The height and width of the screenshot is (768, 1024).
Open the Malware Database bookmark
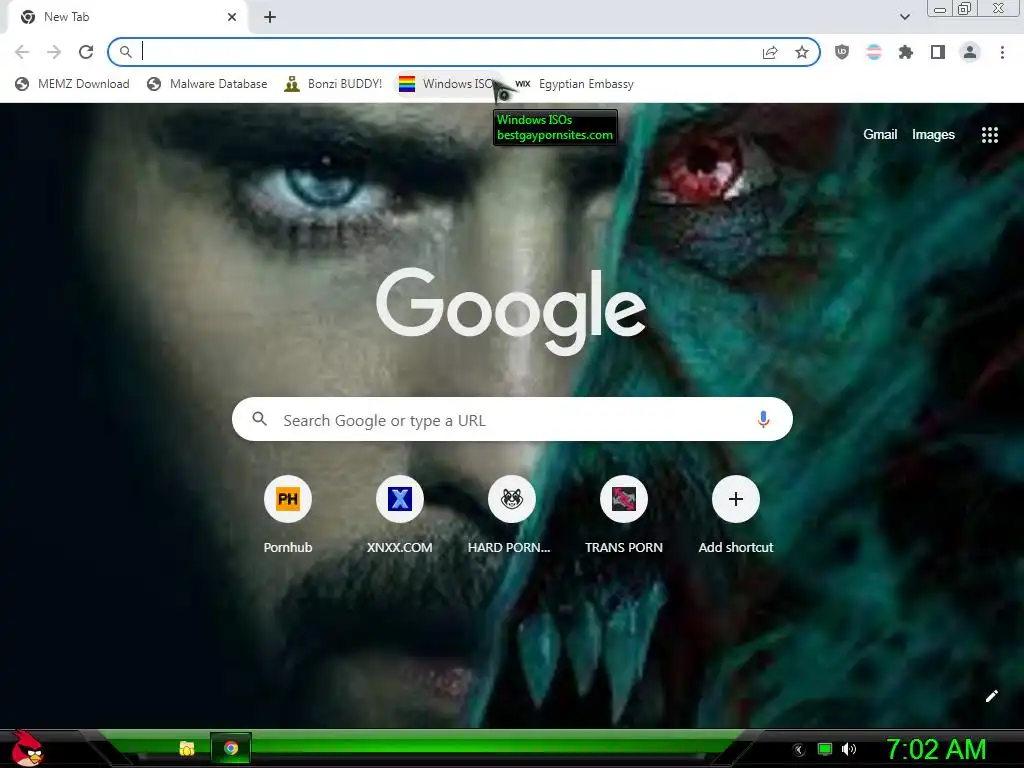click(207, 84)
